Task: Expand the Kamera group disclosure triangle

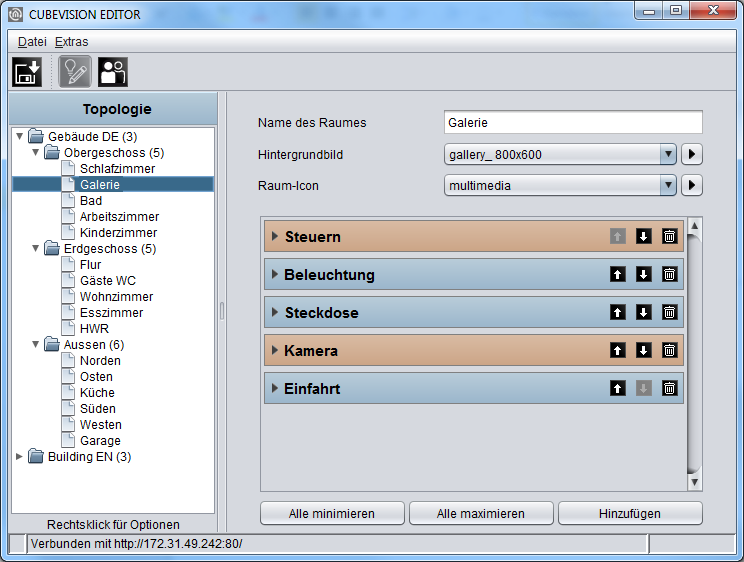Action: pos(274,350)
